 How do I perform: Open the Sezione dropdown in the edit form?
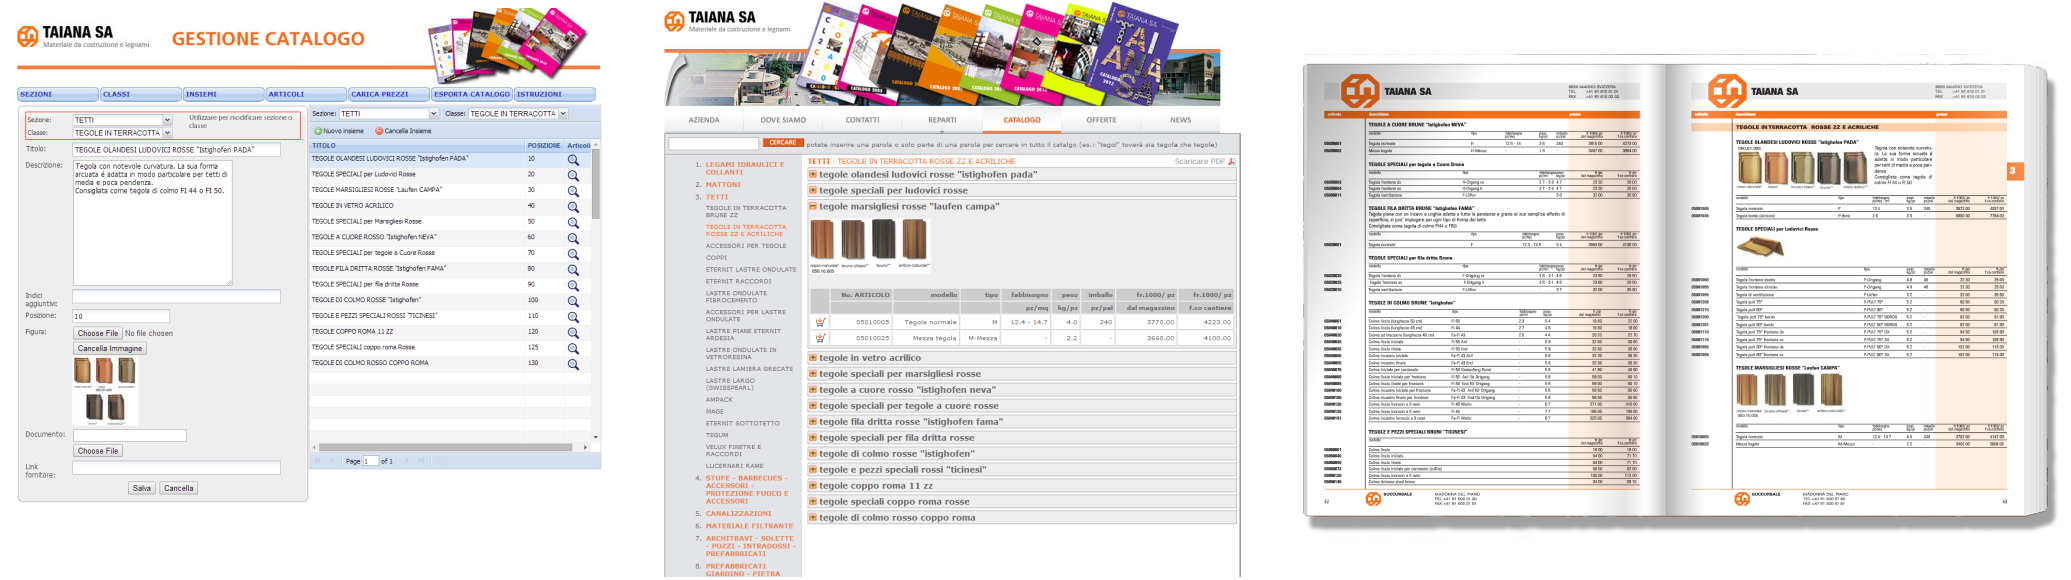tap(167, 120)
